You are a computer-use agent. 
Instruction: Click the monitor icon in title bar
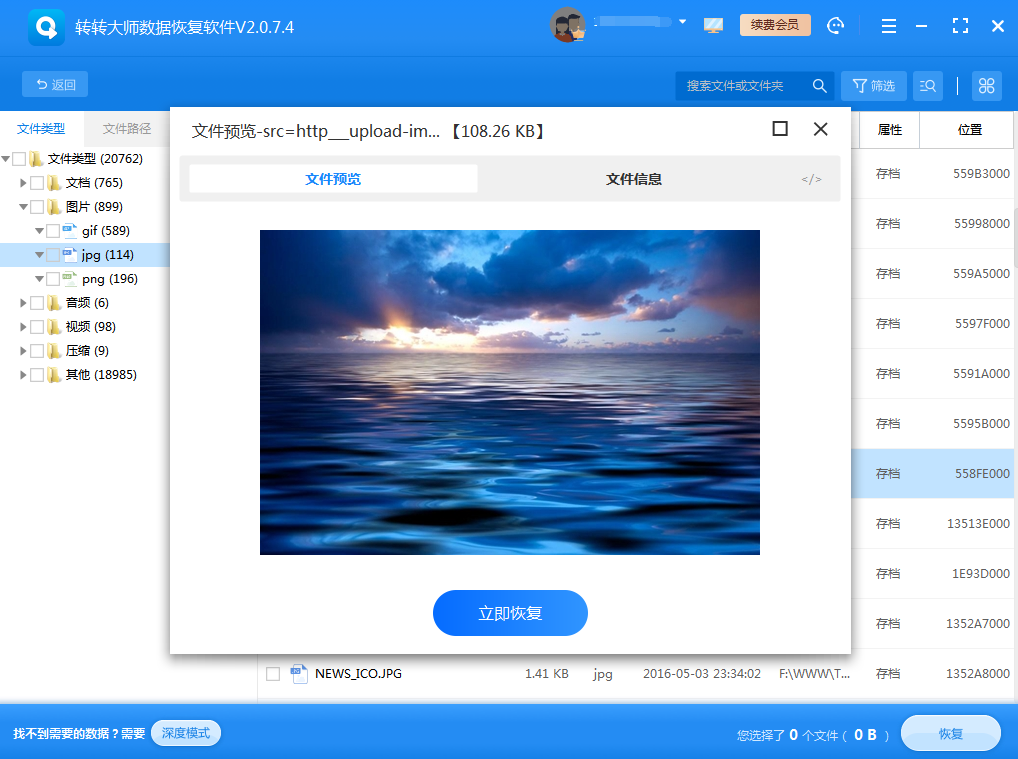click(713, 25)
